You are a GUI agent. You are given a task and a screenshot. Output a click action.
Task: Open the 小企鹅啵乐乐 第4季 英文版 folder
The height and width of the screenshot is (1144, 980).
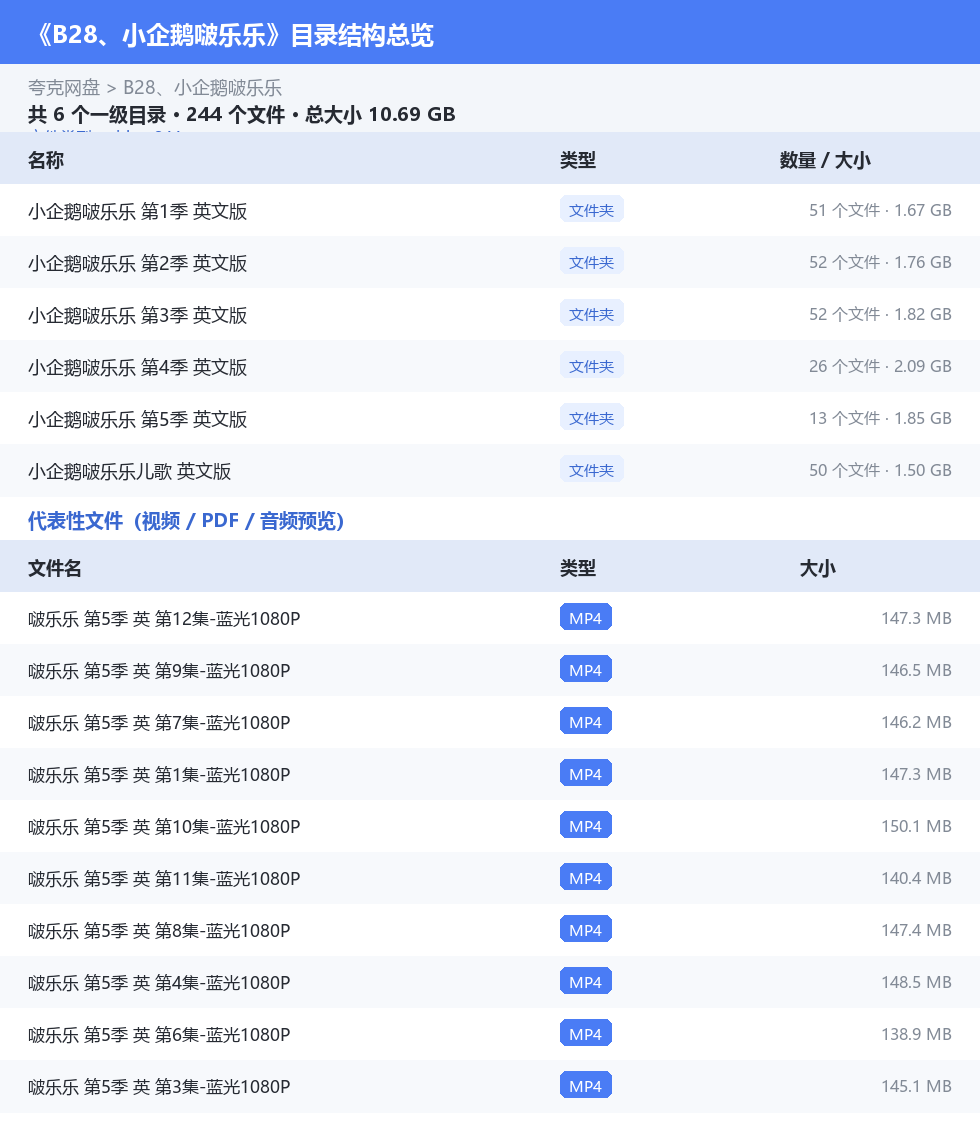[137, 367]
